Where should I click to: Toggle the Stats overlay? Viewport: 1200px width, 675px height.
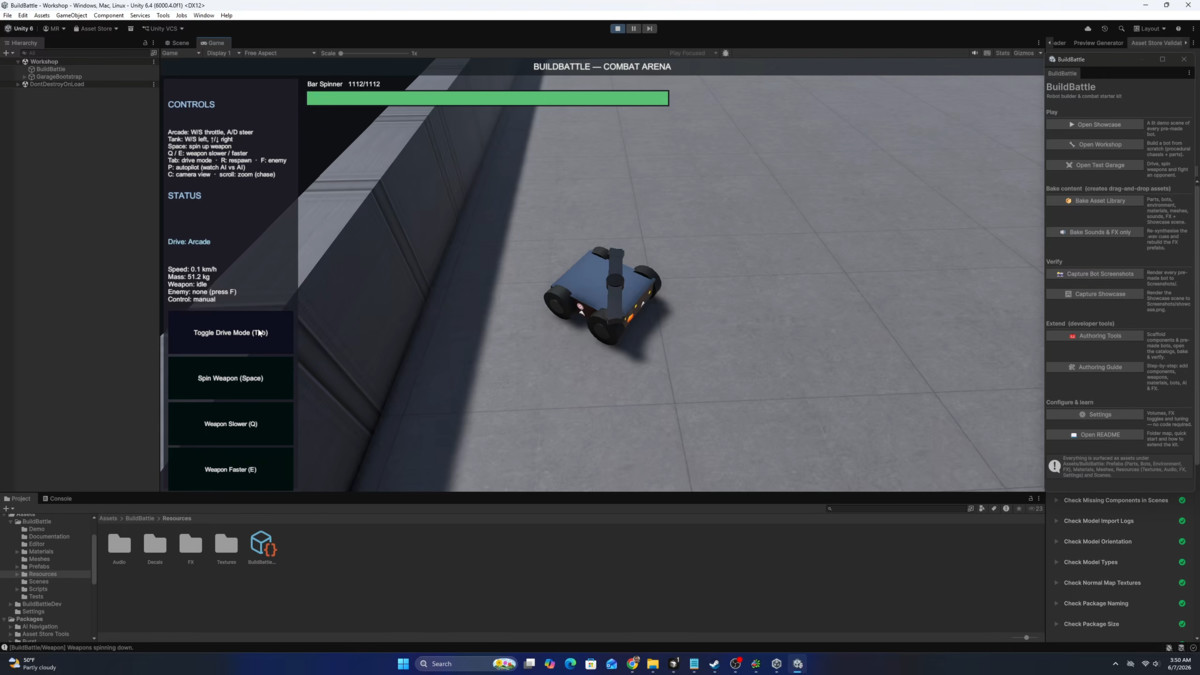tap(1002, 53)
